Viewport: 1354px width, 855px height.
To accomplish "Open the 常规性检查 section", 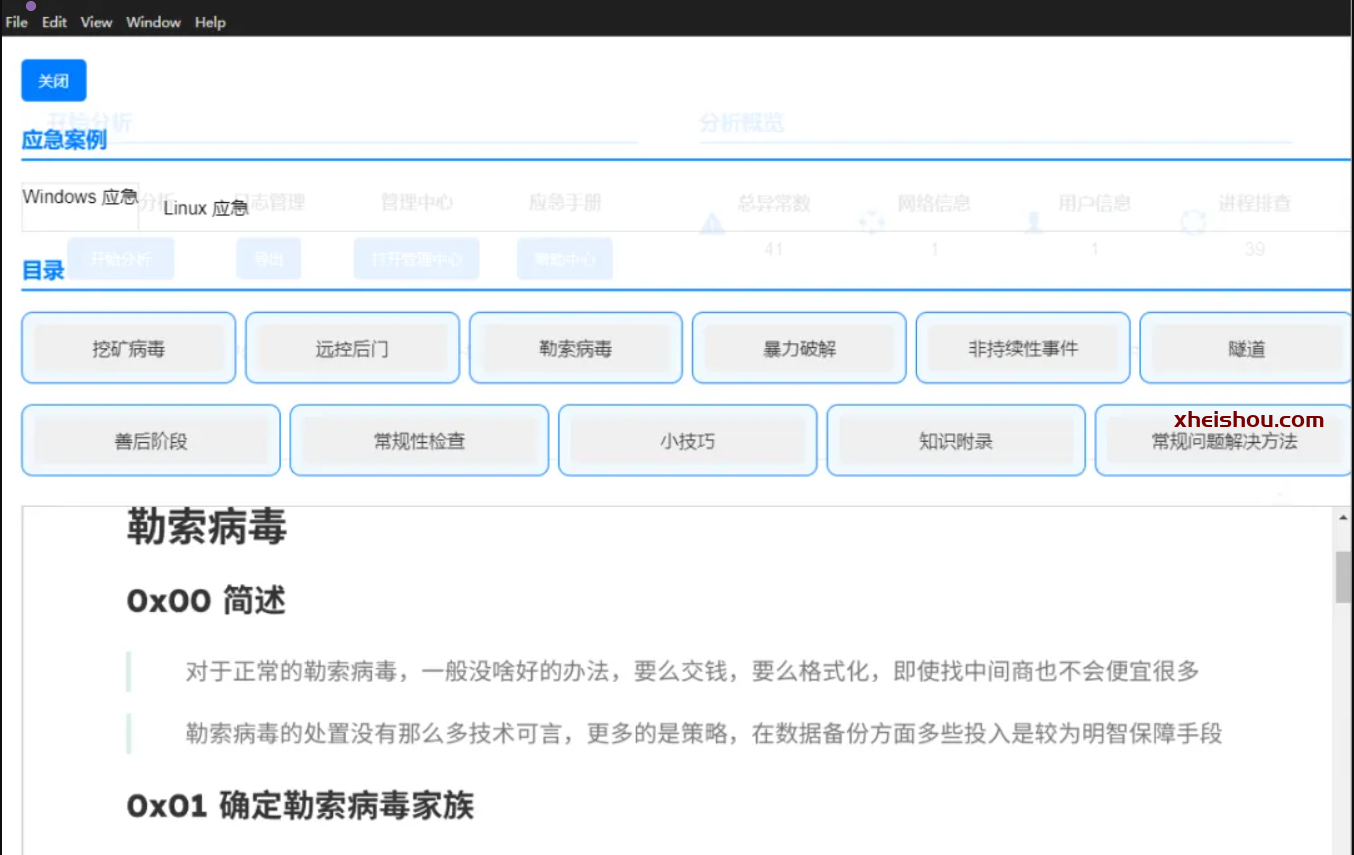I will (419, 440).
